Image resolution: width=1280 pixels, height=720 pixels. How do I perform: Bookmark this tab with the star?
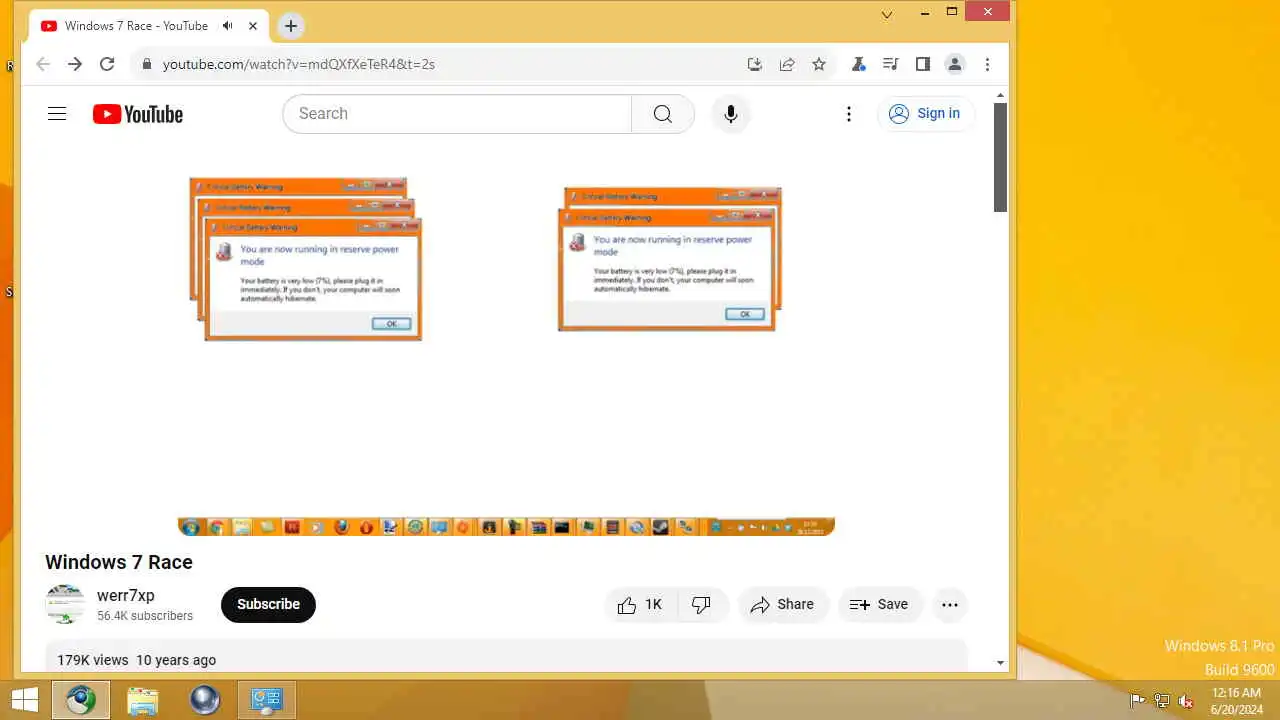click(819, 64)
